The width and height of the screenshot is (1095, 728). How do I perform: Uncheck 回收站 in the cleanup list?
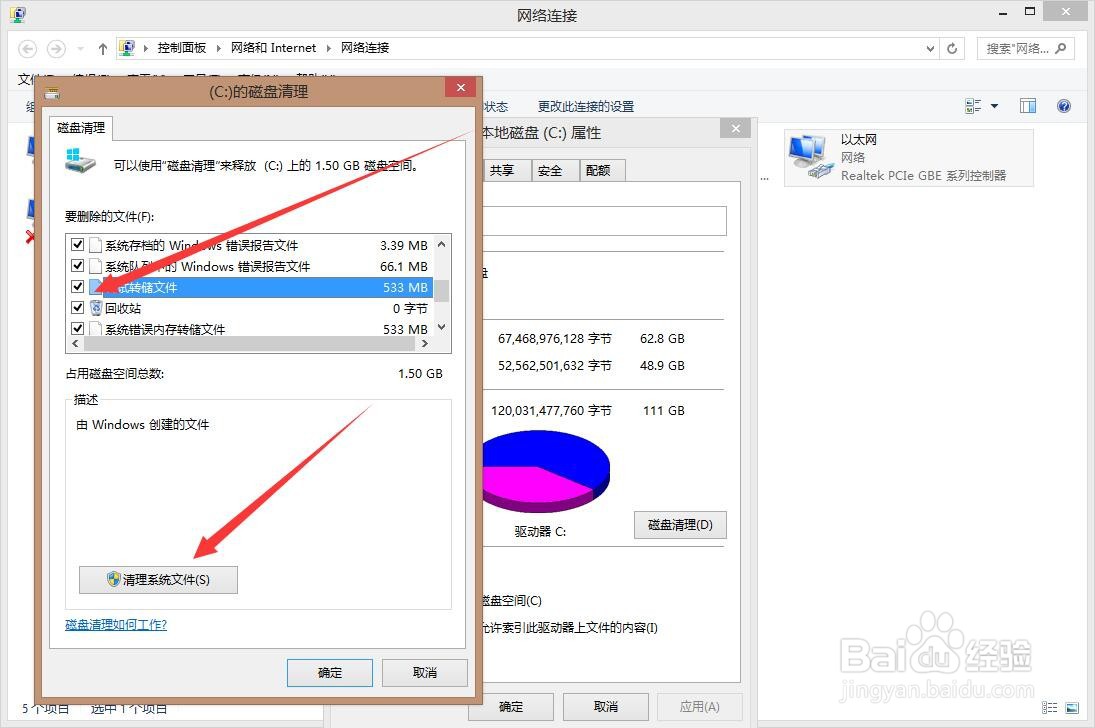77,307
